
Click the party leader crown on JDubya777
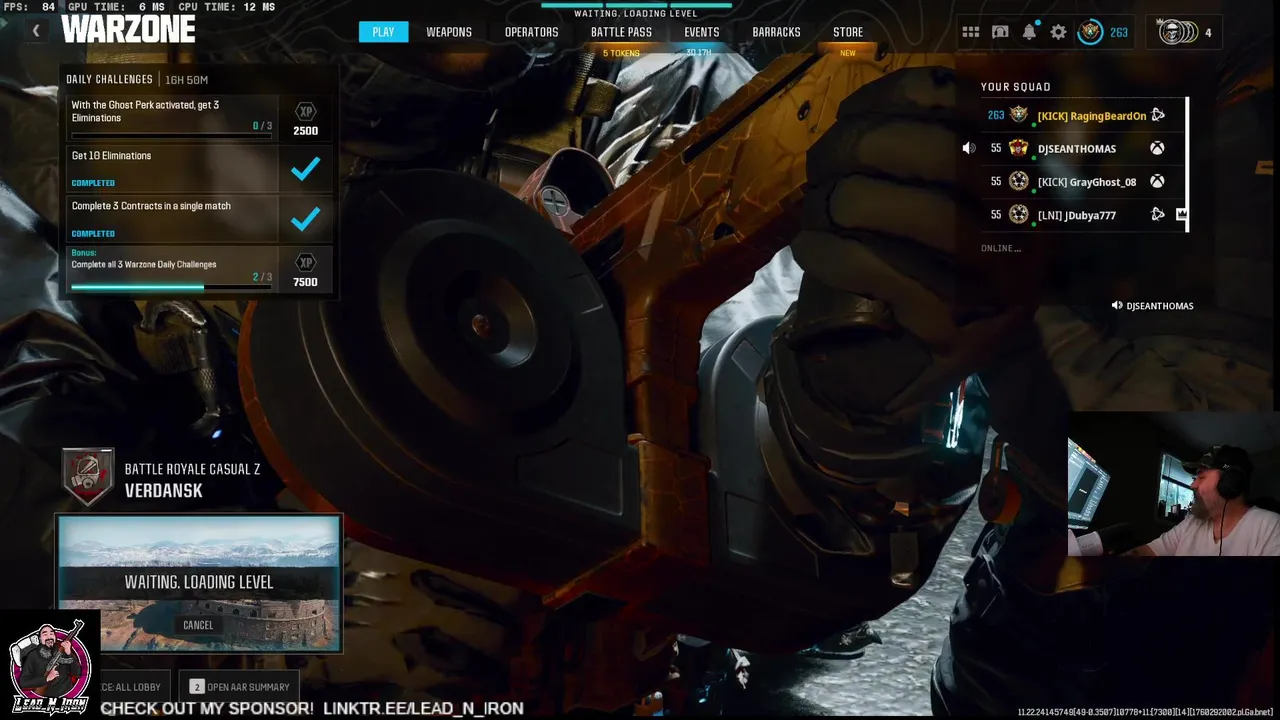point(1181,214)
